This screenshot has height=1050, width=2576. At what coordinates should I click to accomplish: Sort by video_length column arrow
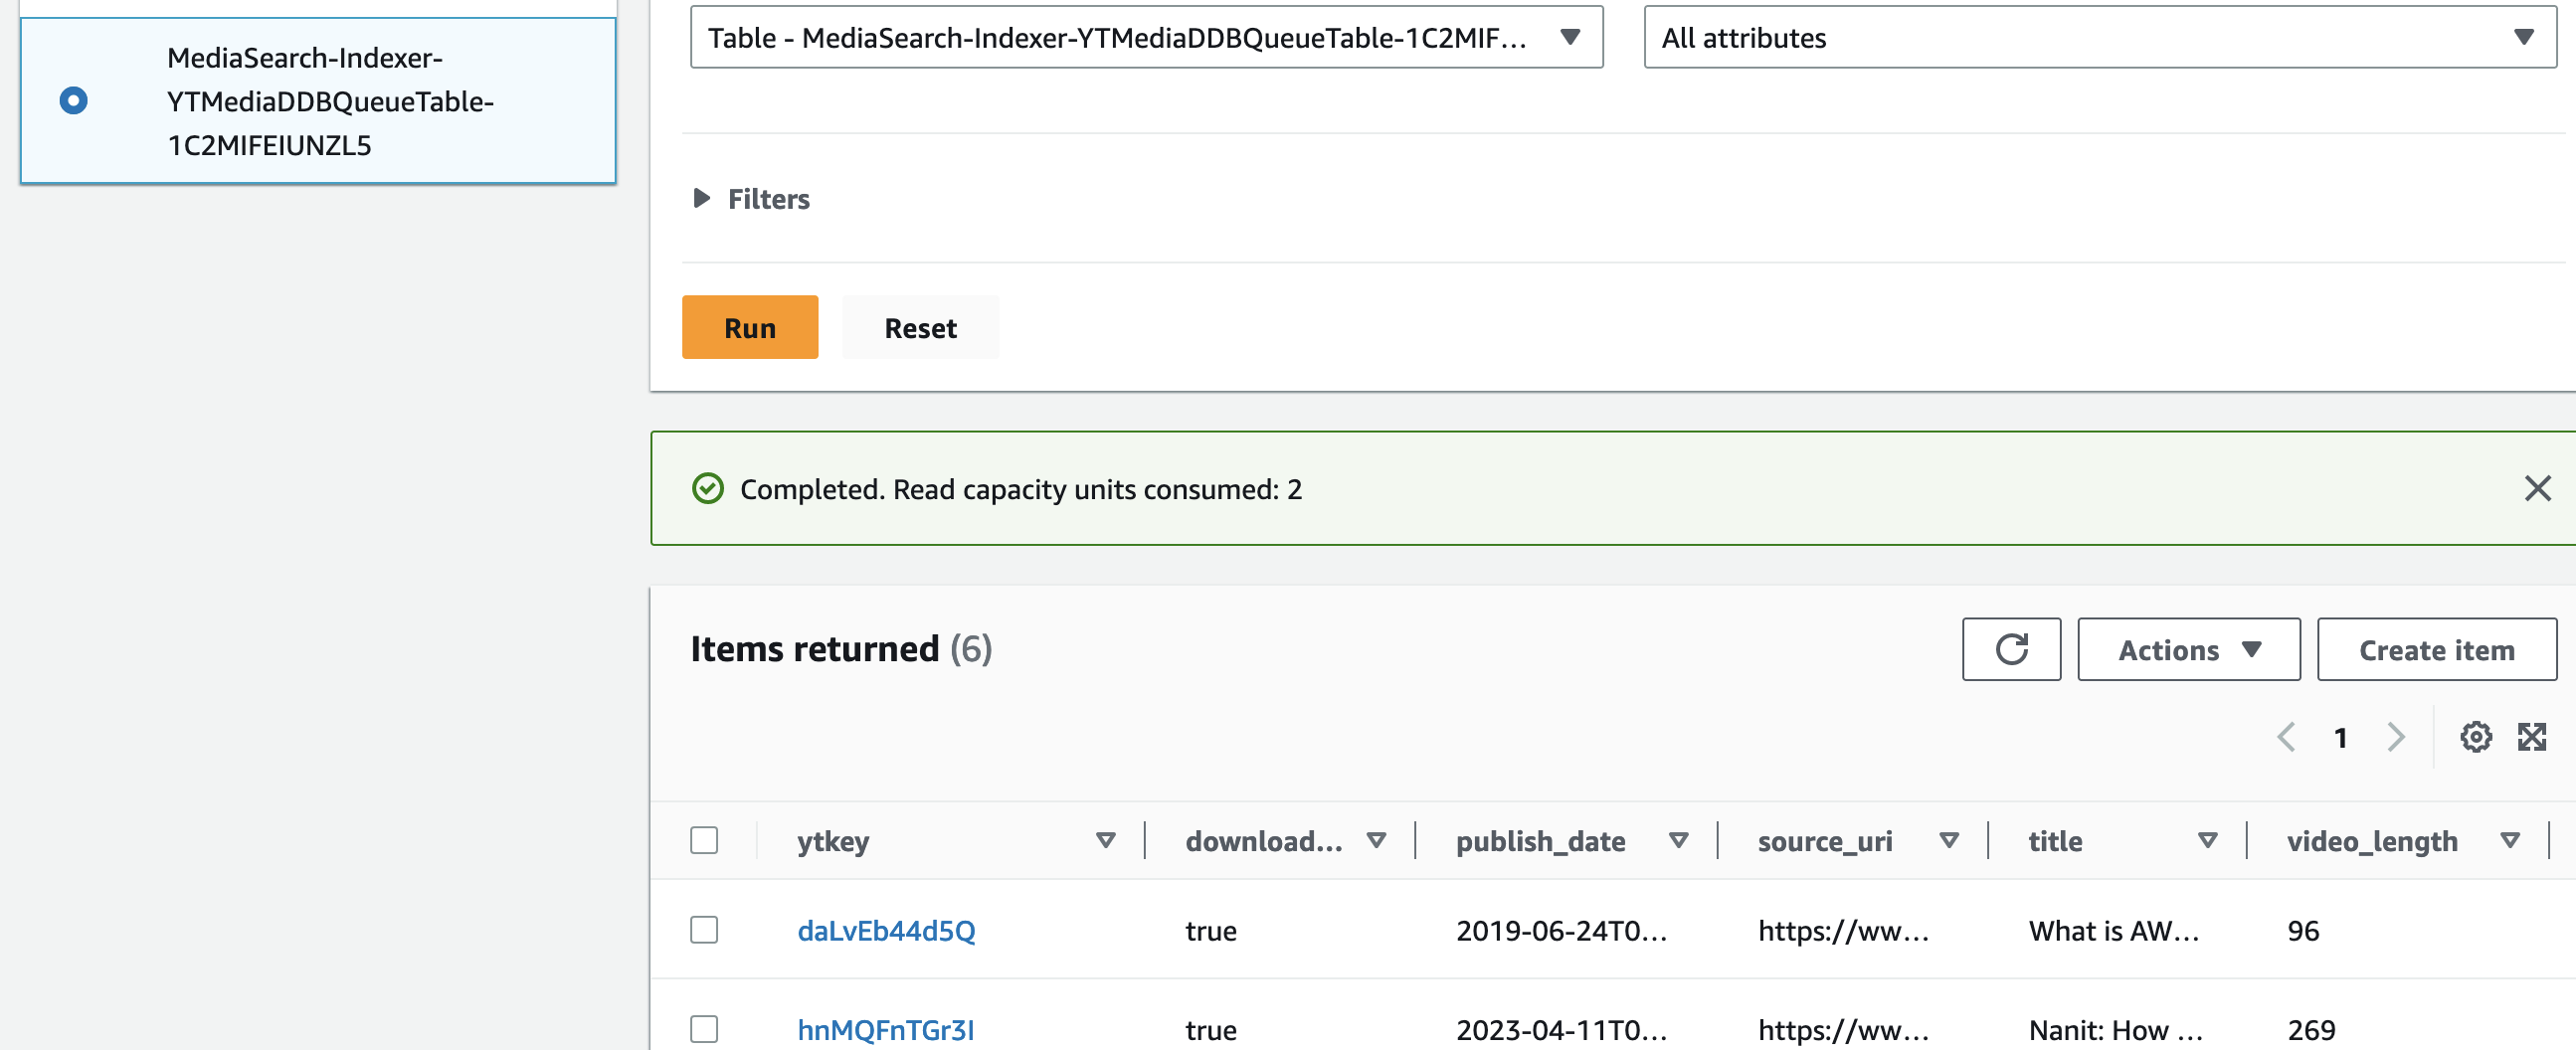(2509, 841)
